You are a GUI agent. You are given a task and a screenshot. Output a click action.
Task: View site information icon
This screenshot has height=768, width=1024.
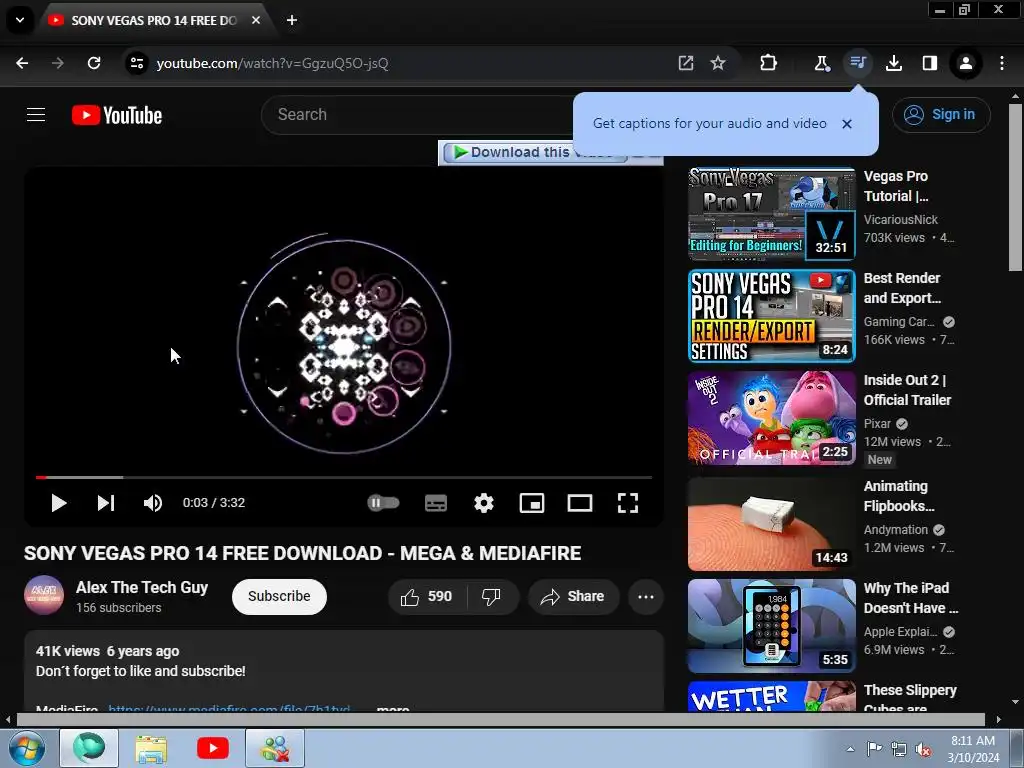point(136,63)
